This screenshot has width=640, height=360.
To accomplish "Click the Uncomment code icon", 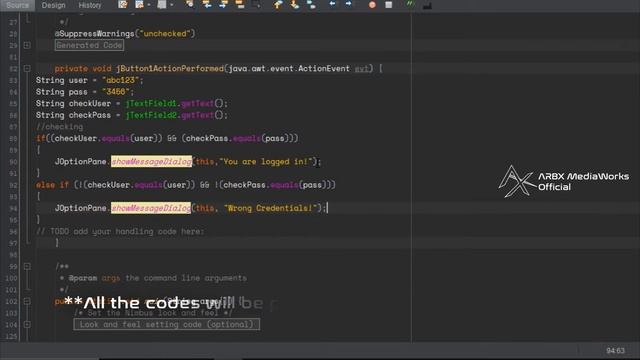I will click(427, 5).
